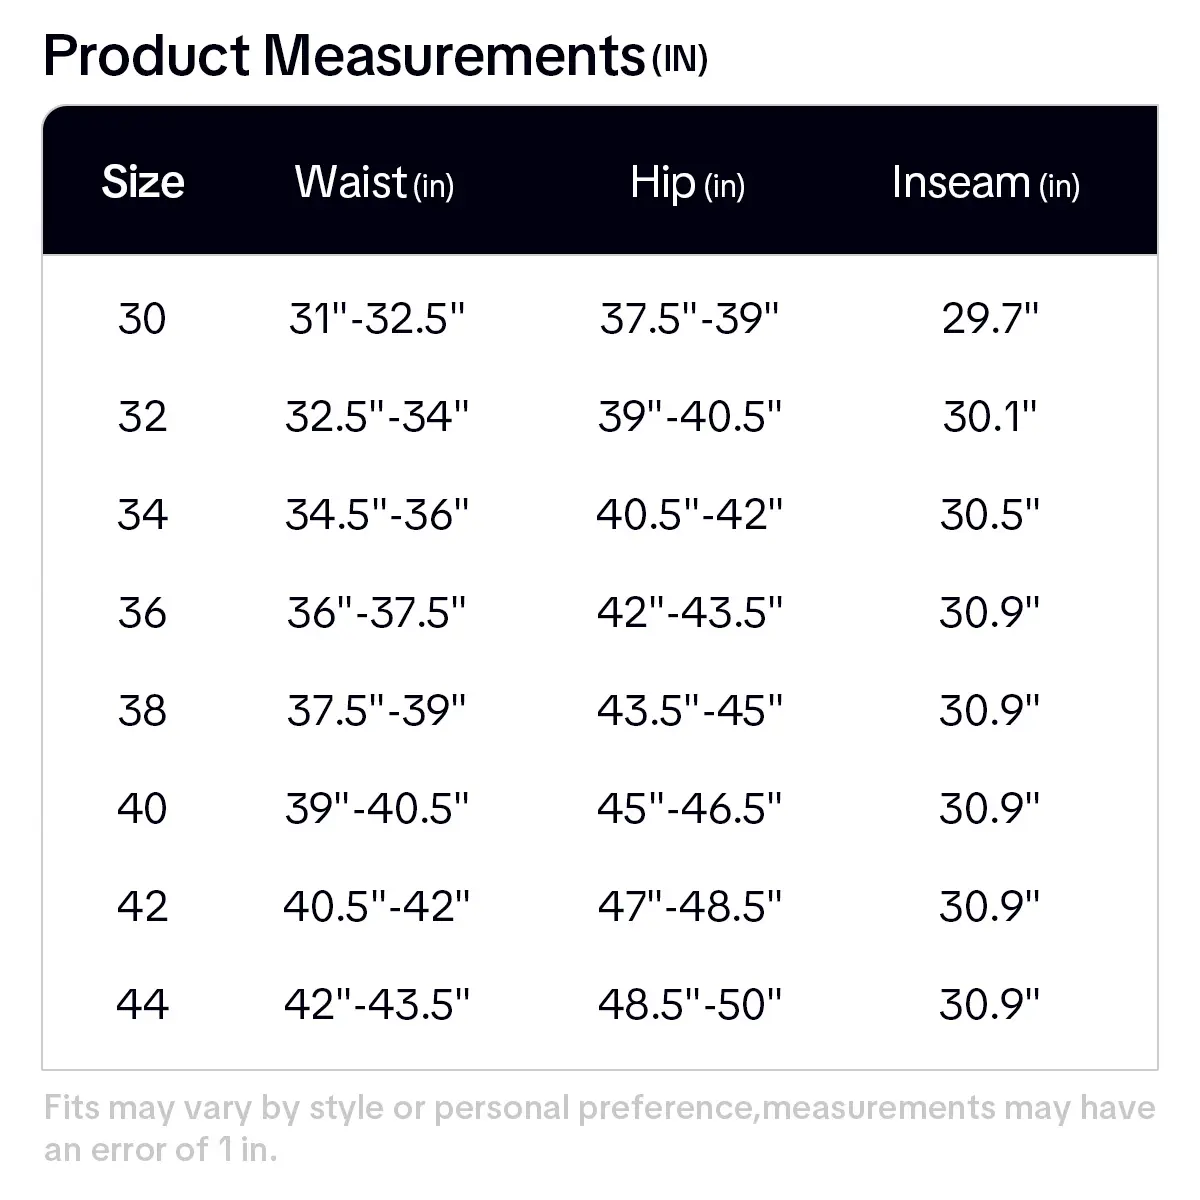Click size 42 row label
The image size is (1200, 1200).
coord(142,906)
